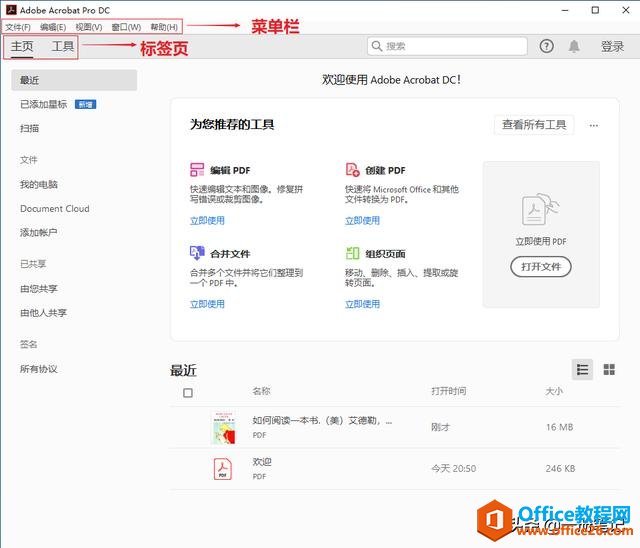Open the 视图(V) menu
Screen dimensions: 640x548
tap(89, 27)
